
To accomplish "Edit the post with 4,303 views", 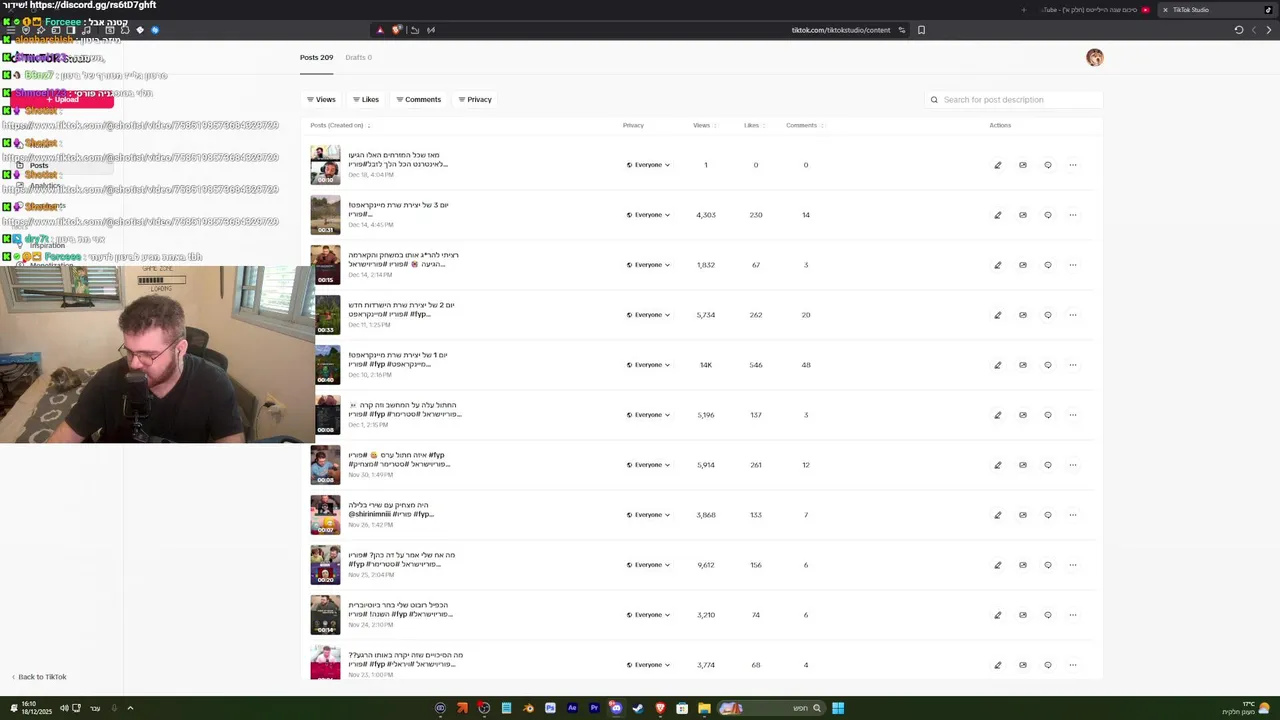I will (x=997, y=215).
